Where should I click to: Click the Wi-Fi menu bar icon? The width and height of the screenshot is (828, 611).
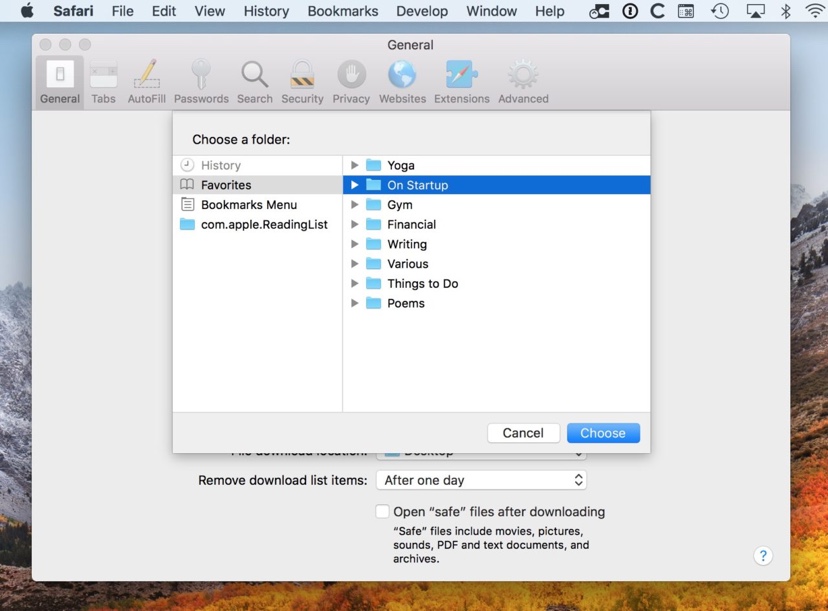tap(816, 11)
